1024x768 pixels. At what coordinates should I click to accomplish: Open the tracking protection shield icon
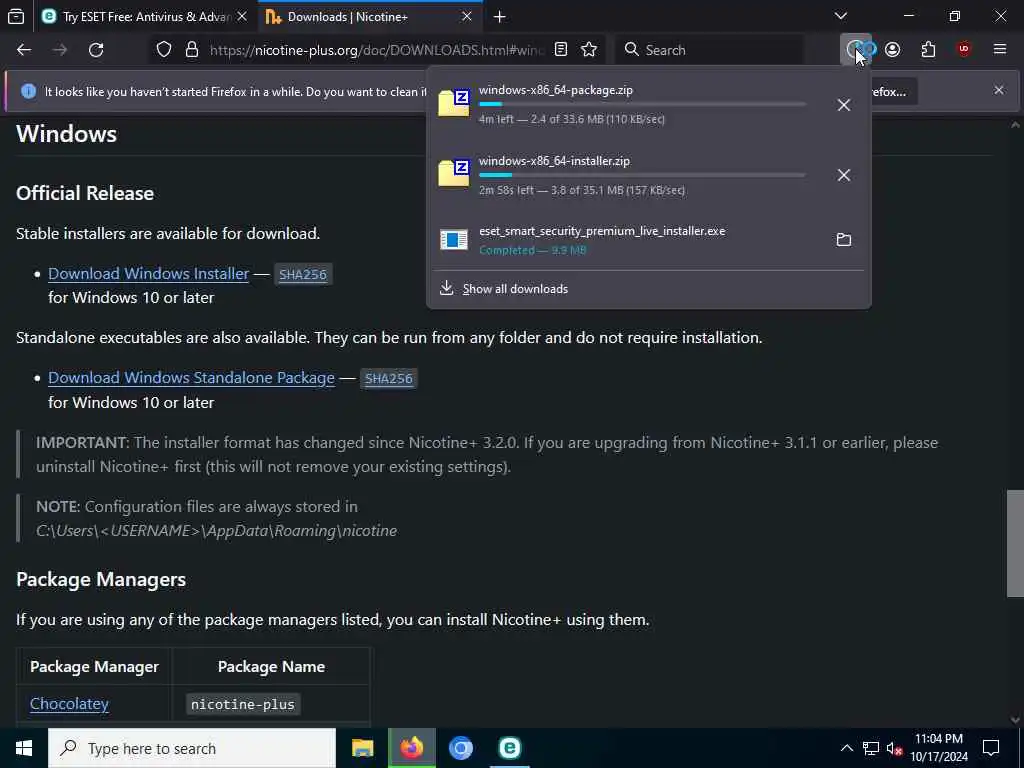[x=164, y=50]
